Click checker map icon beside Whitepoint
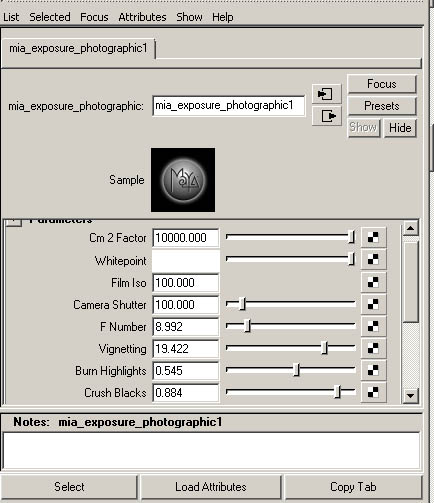 click(373, 260)
